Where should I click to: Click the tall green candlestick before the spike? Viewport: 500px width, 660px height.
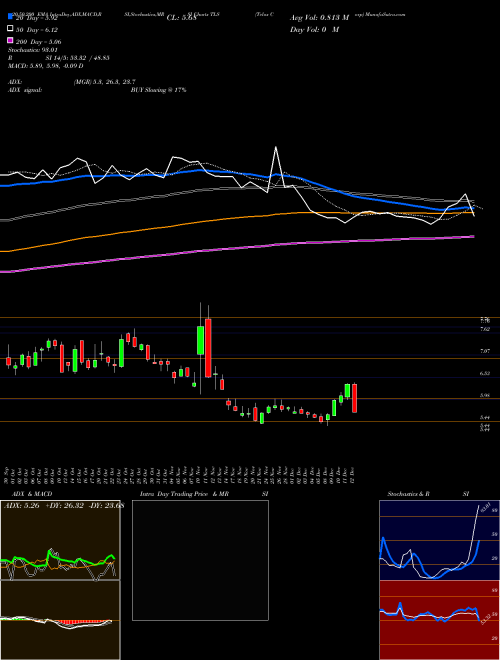(201, 340)
